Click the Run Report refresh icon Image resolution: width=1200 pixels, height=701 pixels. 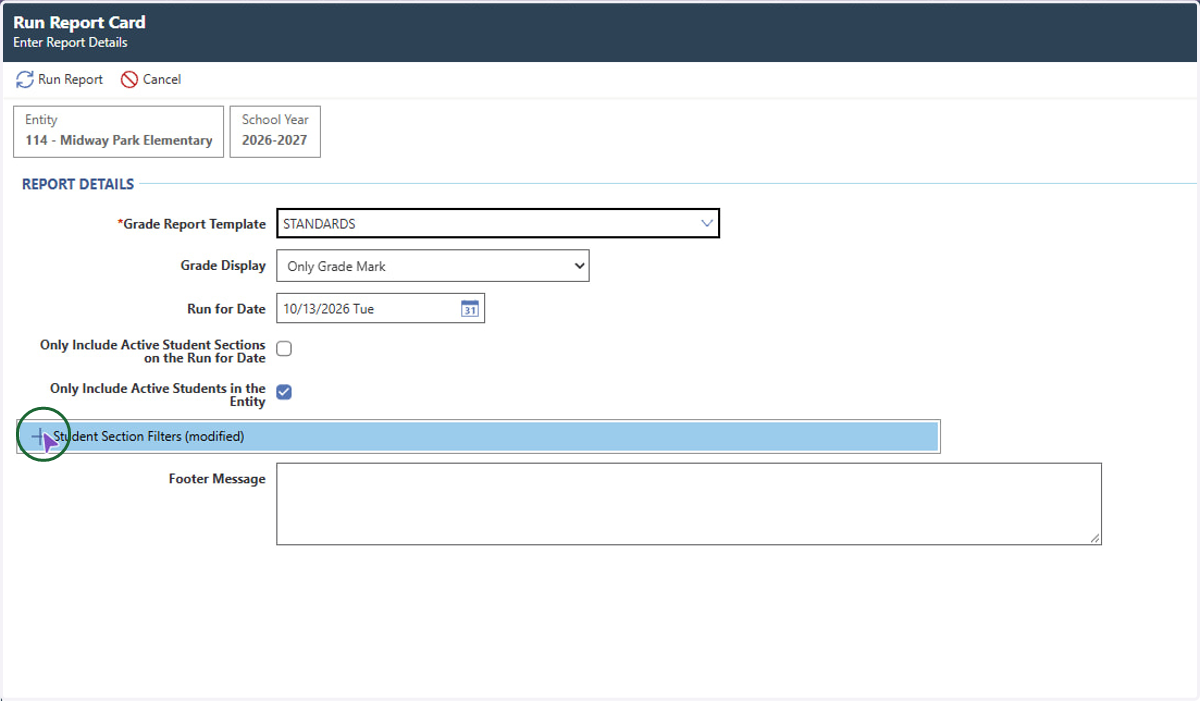point(25,79)
